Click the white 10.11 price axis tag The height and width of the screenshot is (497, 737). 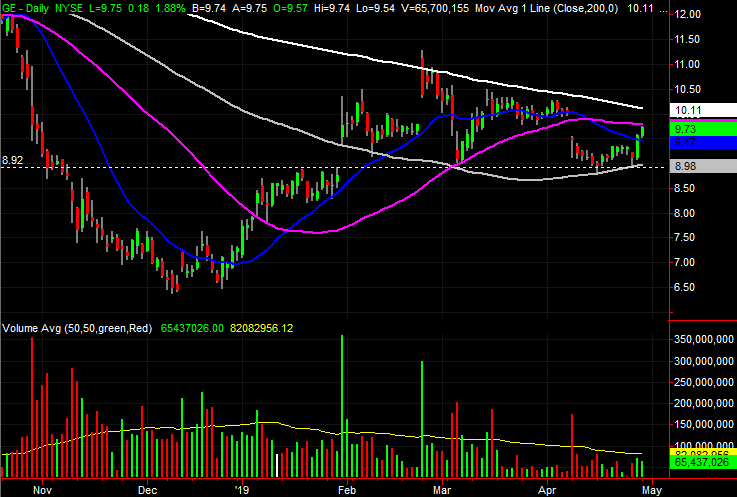[703, 110]
